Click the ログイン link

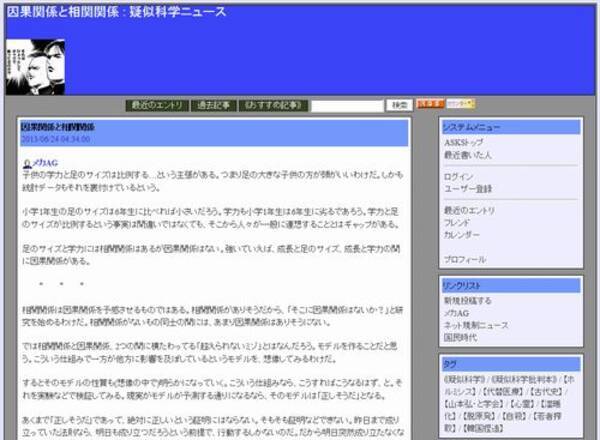click(x=459, y=176)
